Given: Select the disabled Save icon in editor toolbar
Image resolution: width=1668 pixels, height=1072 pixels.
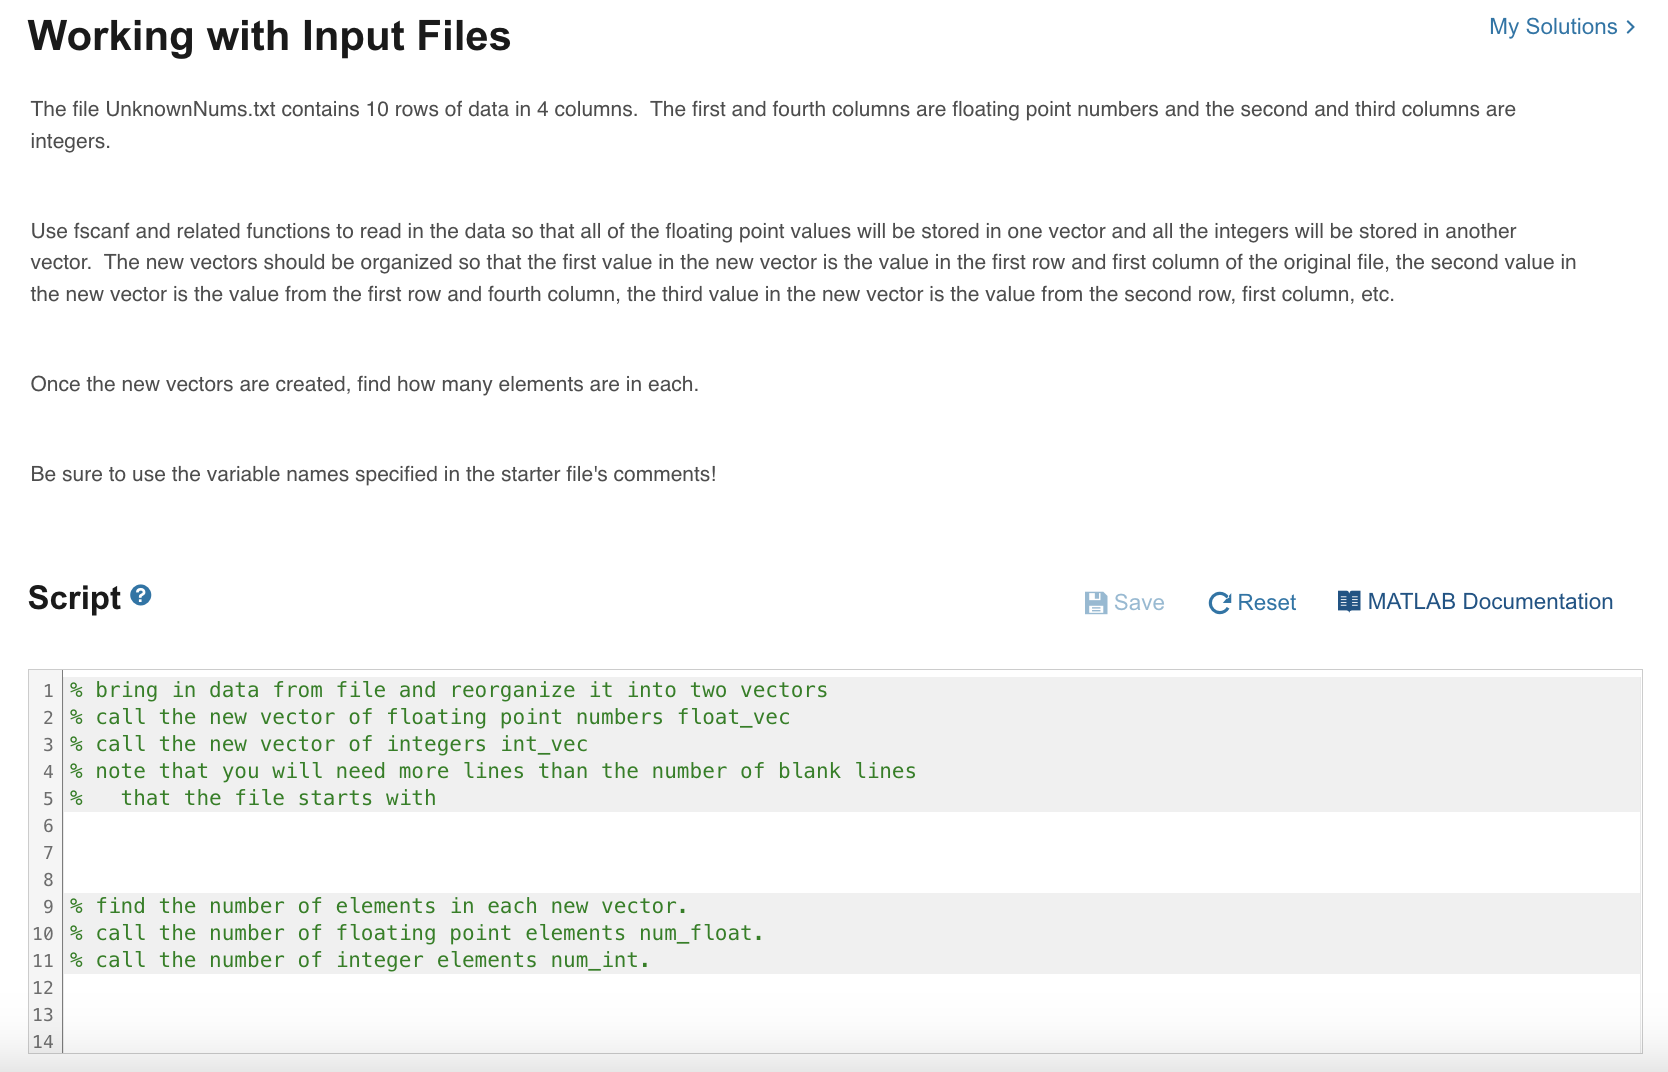Looking at the screenshot, I should click(1097, 601).
